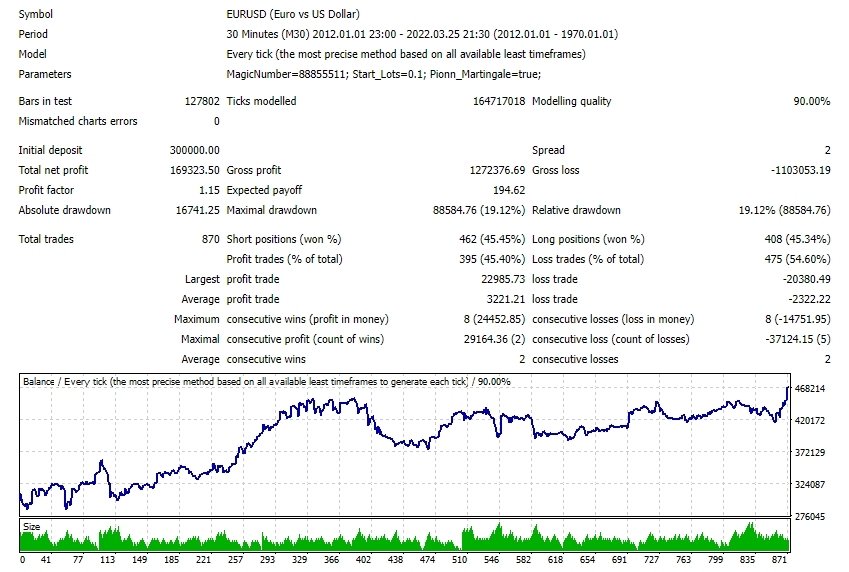Viewport: 849px width, 572px height.
Task: Click the Profit factor value 1.15
Action: [x=209, y=191]
